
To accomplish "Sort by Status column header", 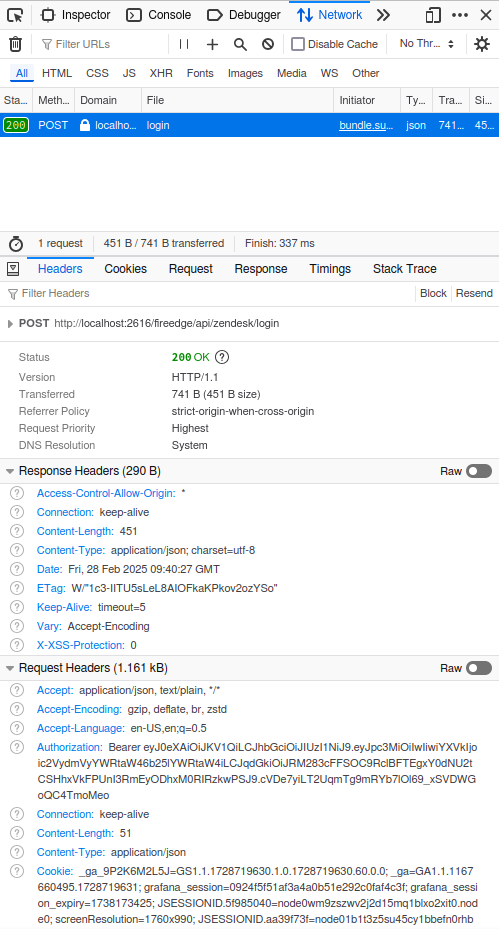I will [16, 100].
